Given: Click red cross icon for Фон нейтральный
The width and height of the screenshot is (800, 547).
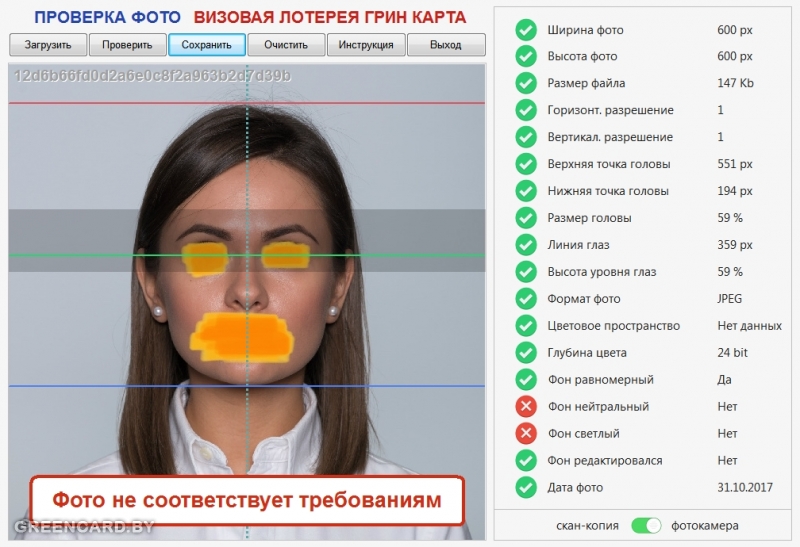Looking at the screenshot, I should point(526,407).
